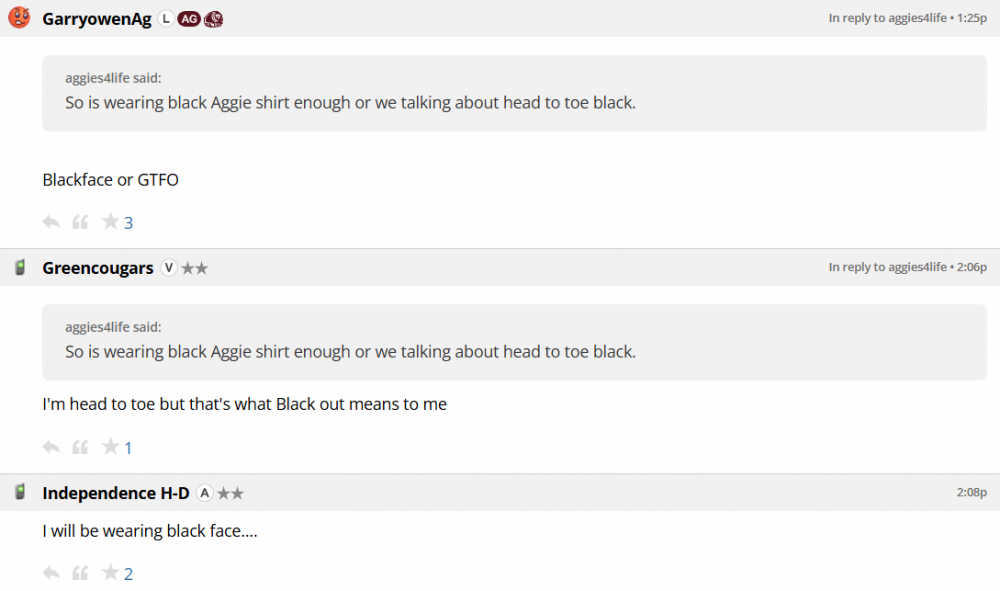
Task: Star the Greencougars post
Action: 110,447
